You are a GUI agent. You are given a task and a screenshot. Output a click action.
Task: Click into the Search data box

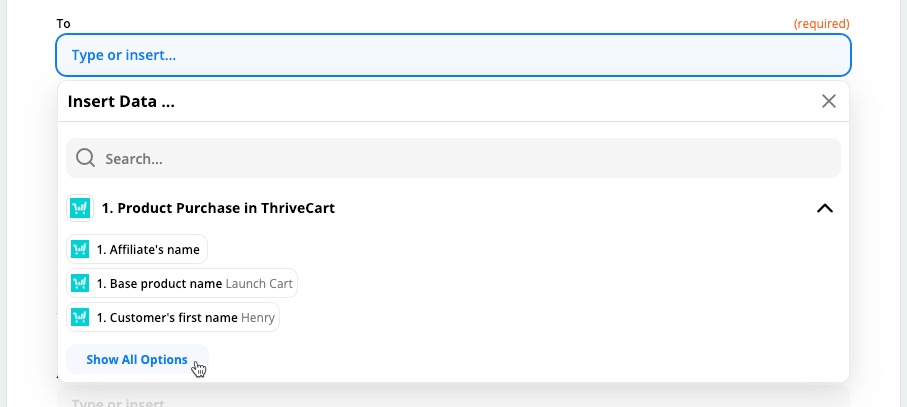coord(454,158)
